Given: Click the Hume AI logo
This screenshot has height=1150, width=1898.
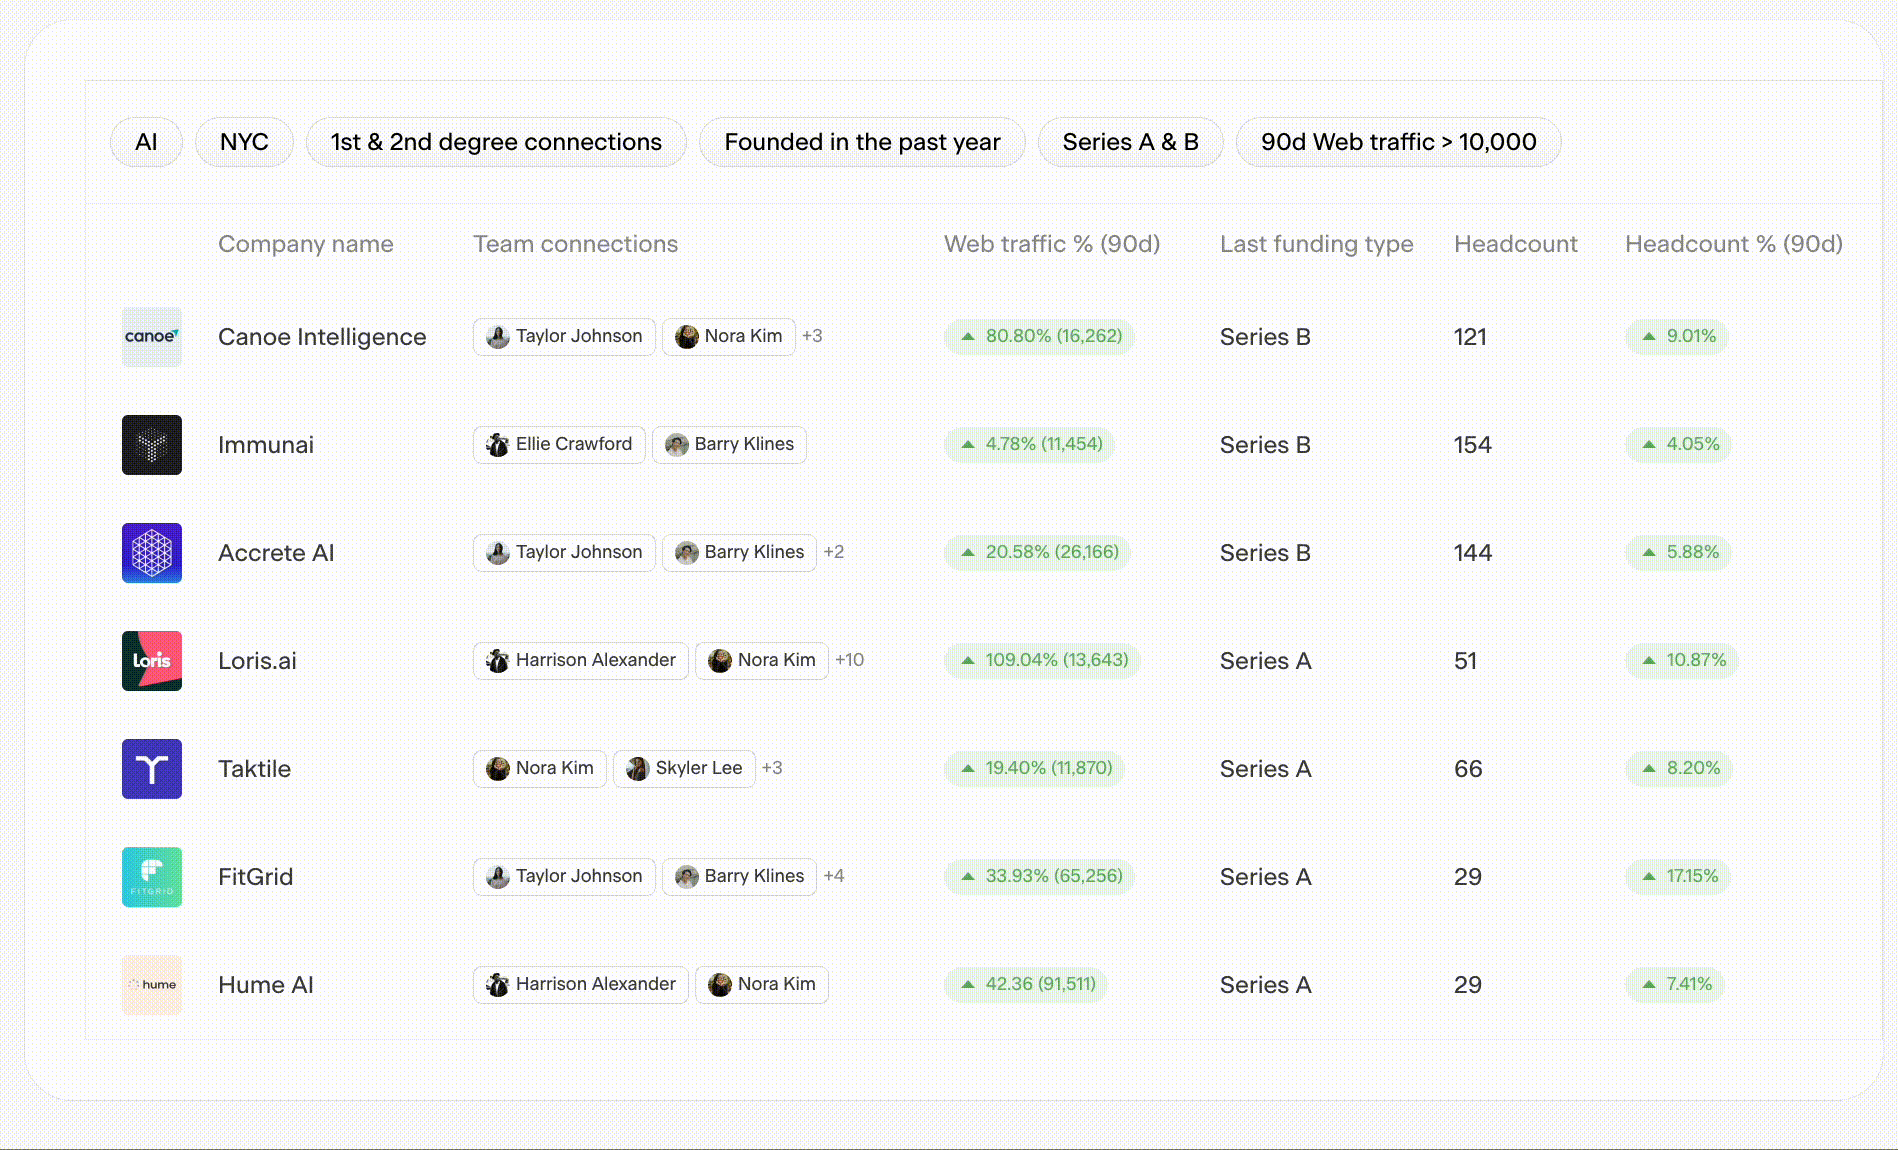Looking at the screenshot, I should (152, 985).
